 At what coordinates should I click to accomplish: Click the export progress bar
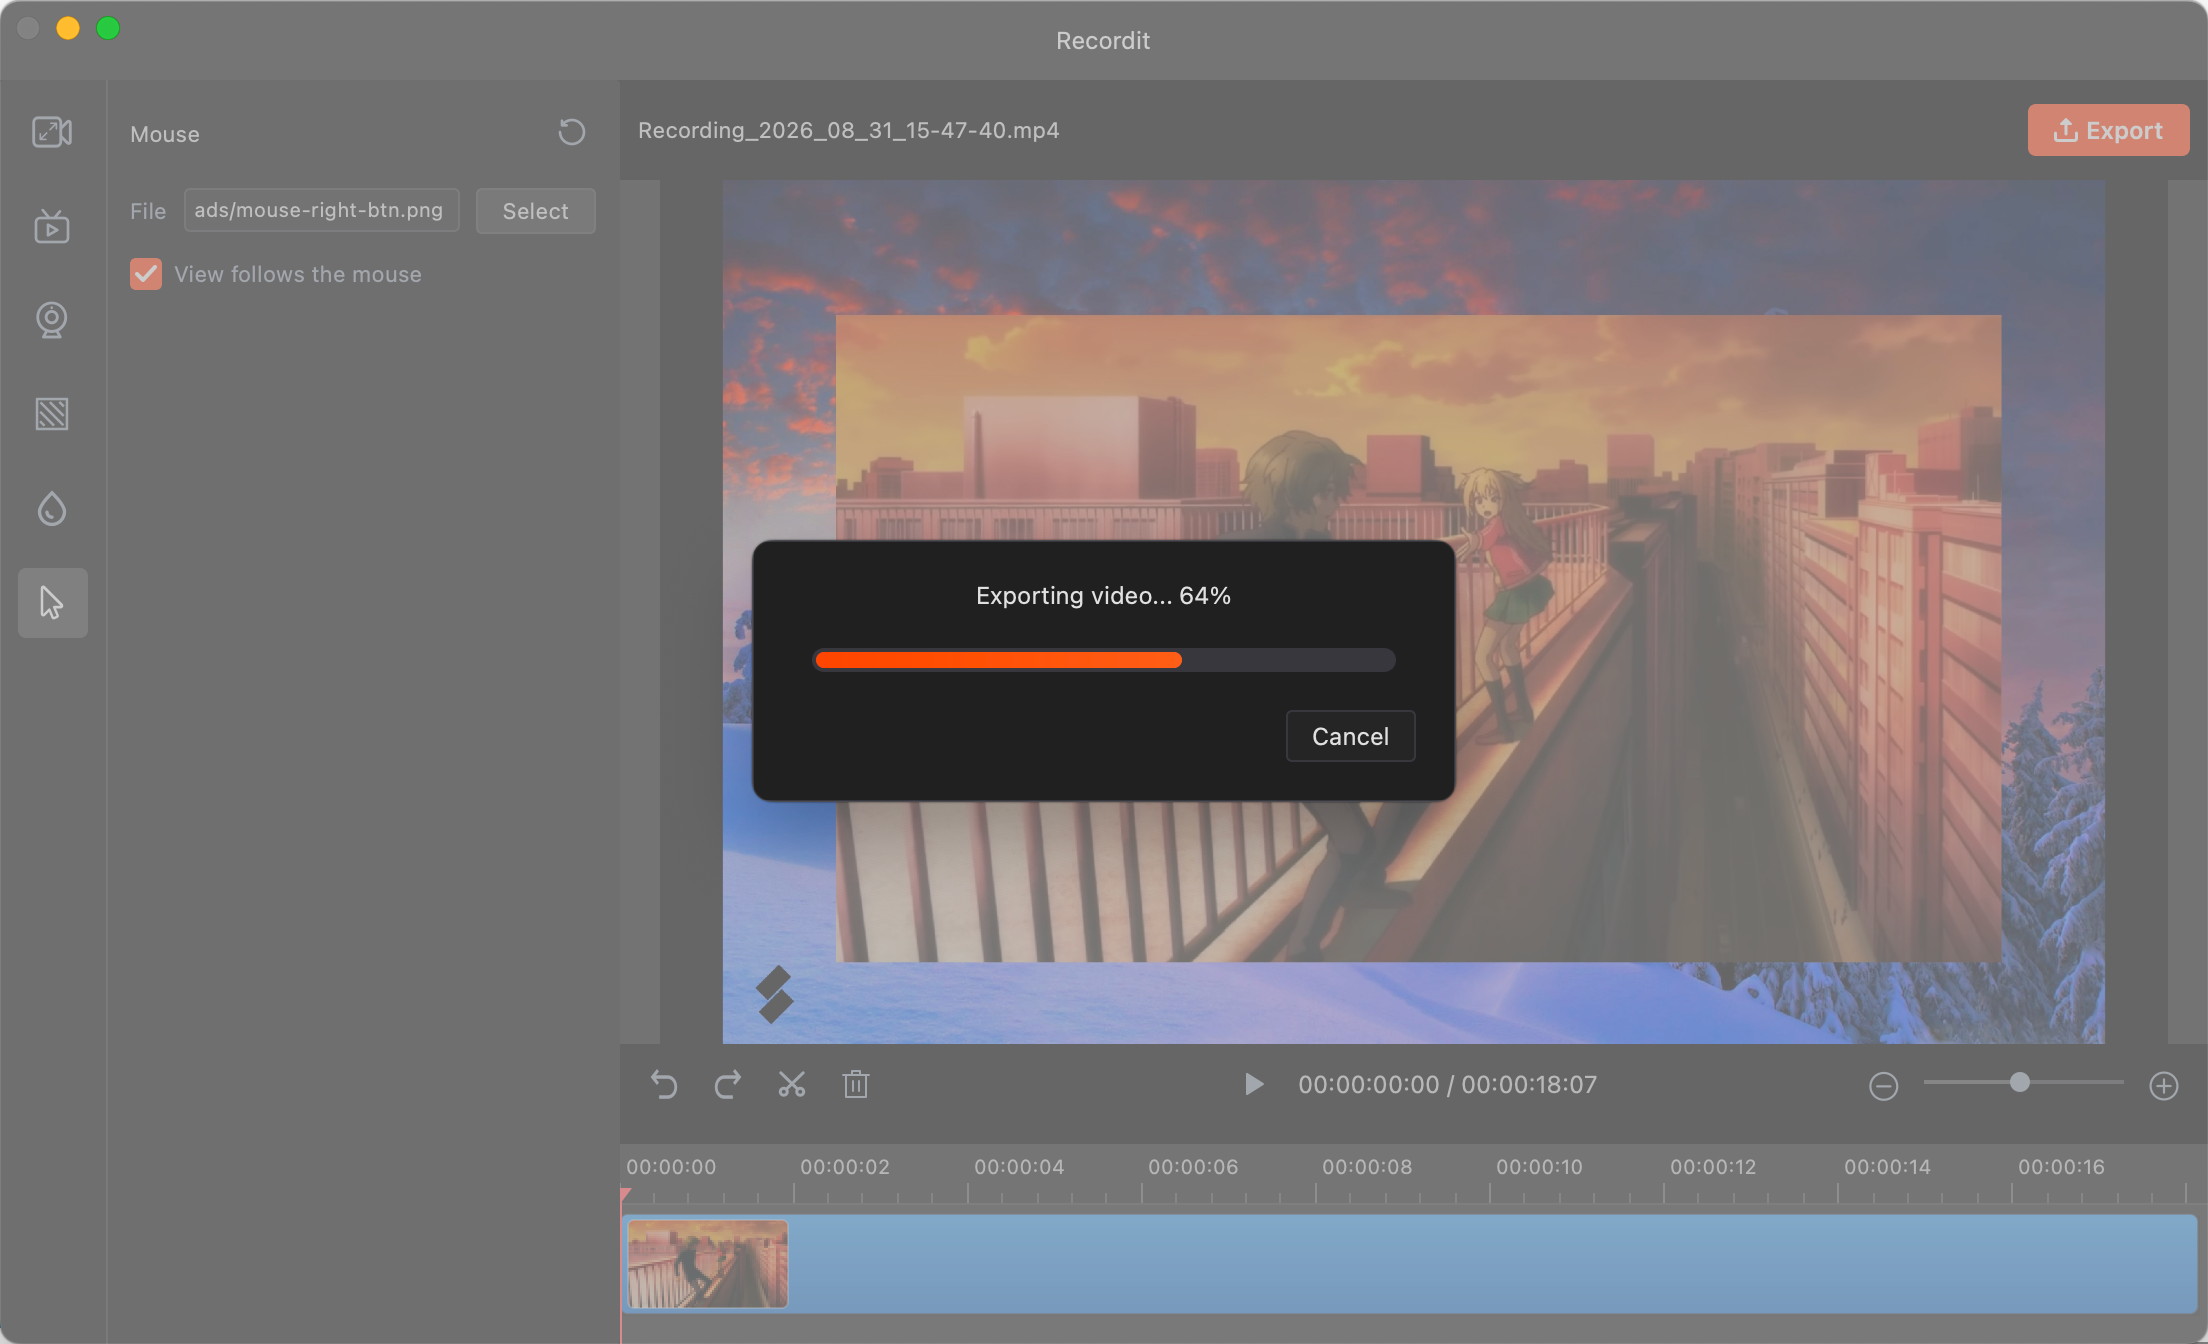(1104, 659)
